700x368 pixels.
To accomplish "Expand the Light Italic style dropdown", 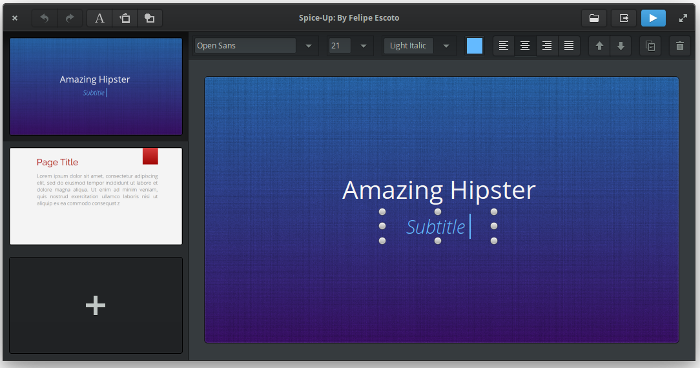I will point(446,46).
